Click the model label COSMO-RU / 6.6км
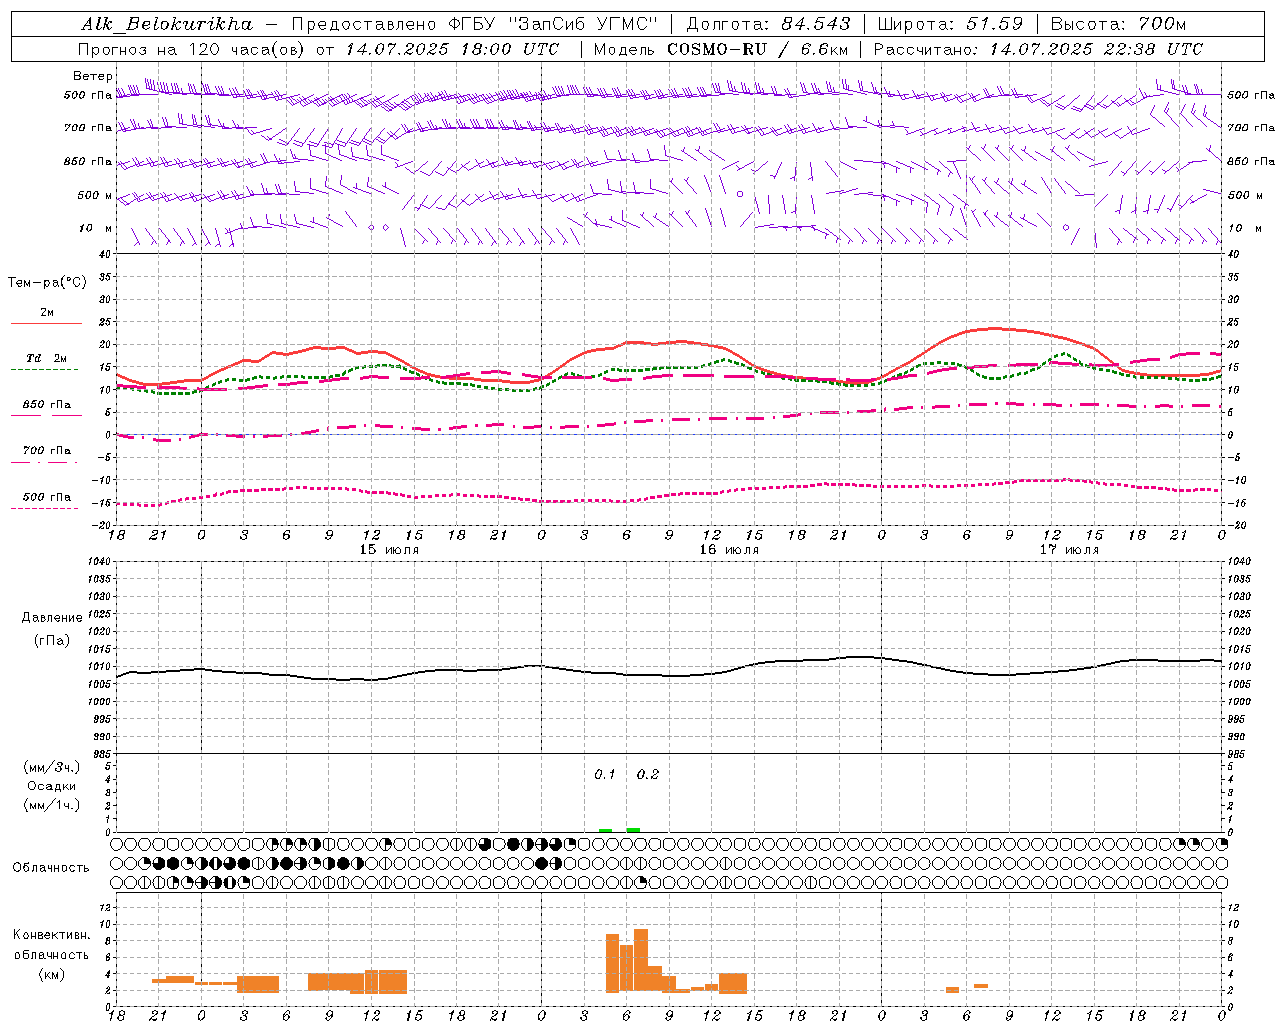Viewport: 1280px width, 1024px height. 757,49
